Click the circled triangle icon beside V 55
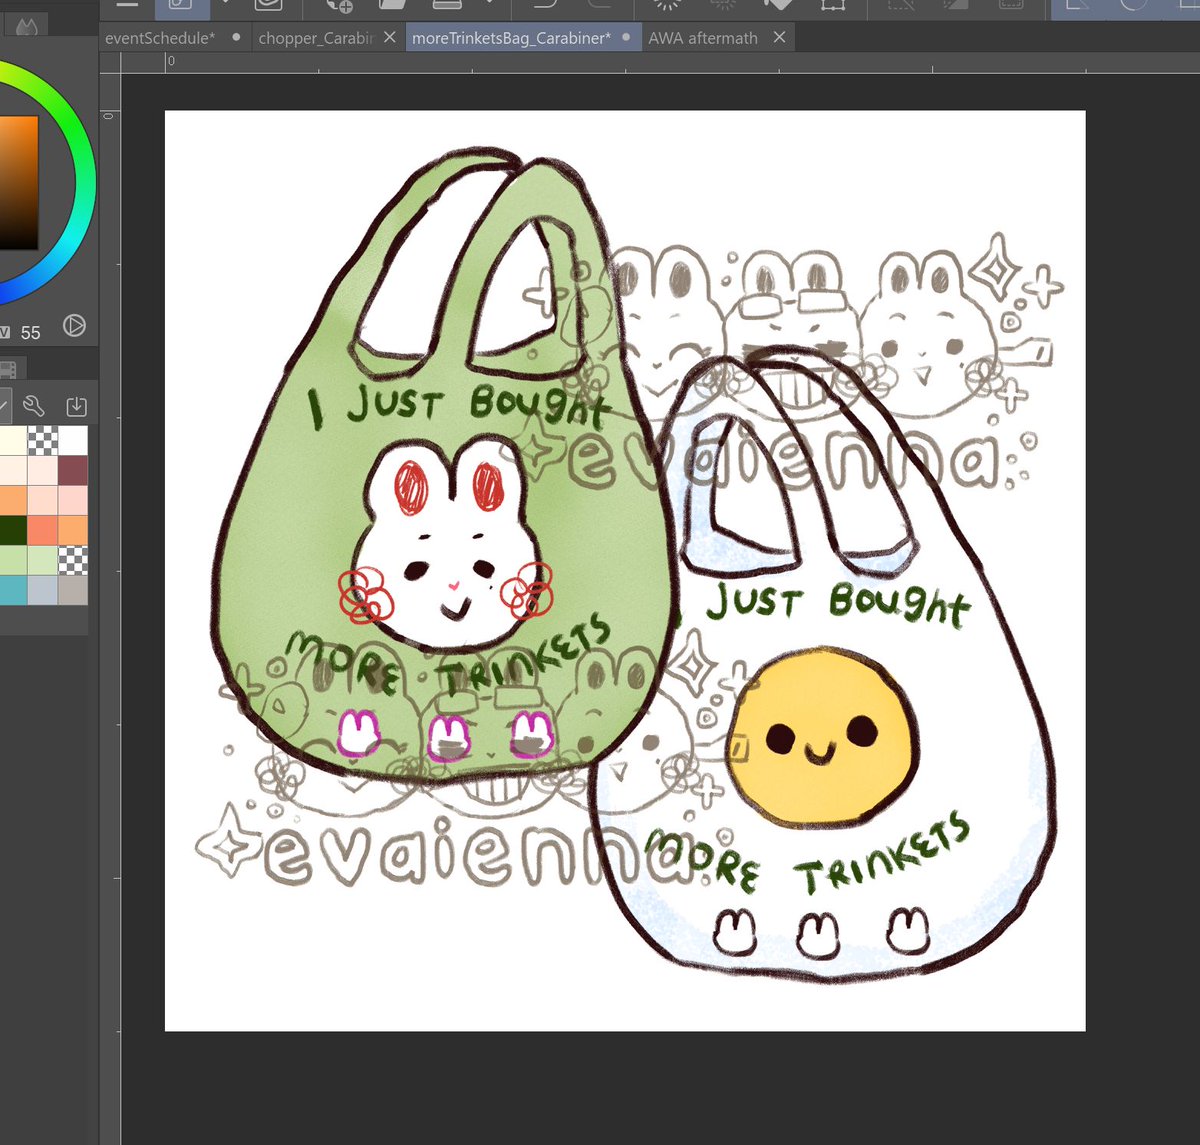The image size is (1200, 1145). click(74, 326)
